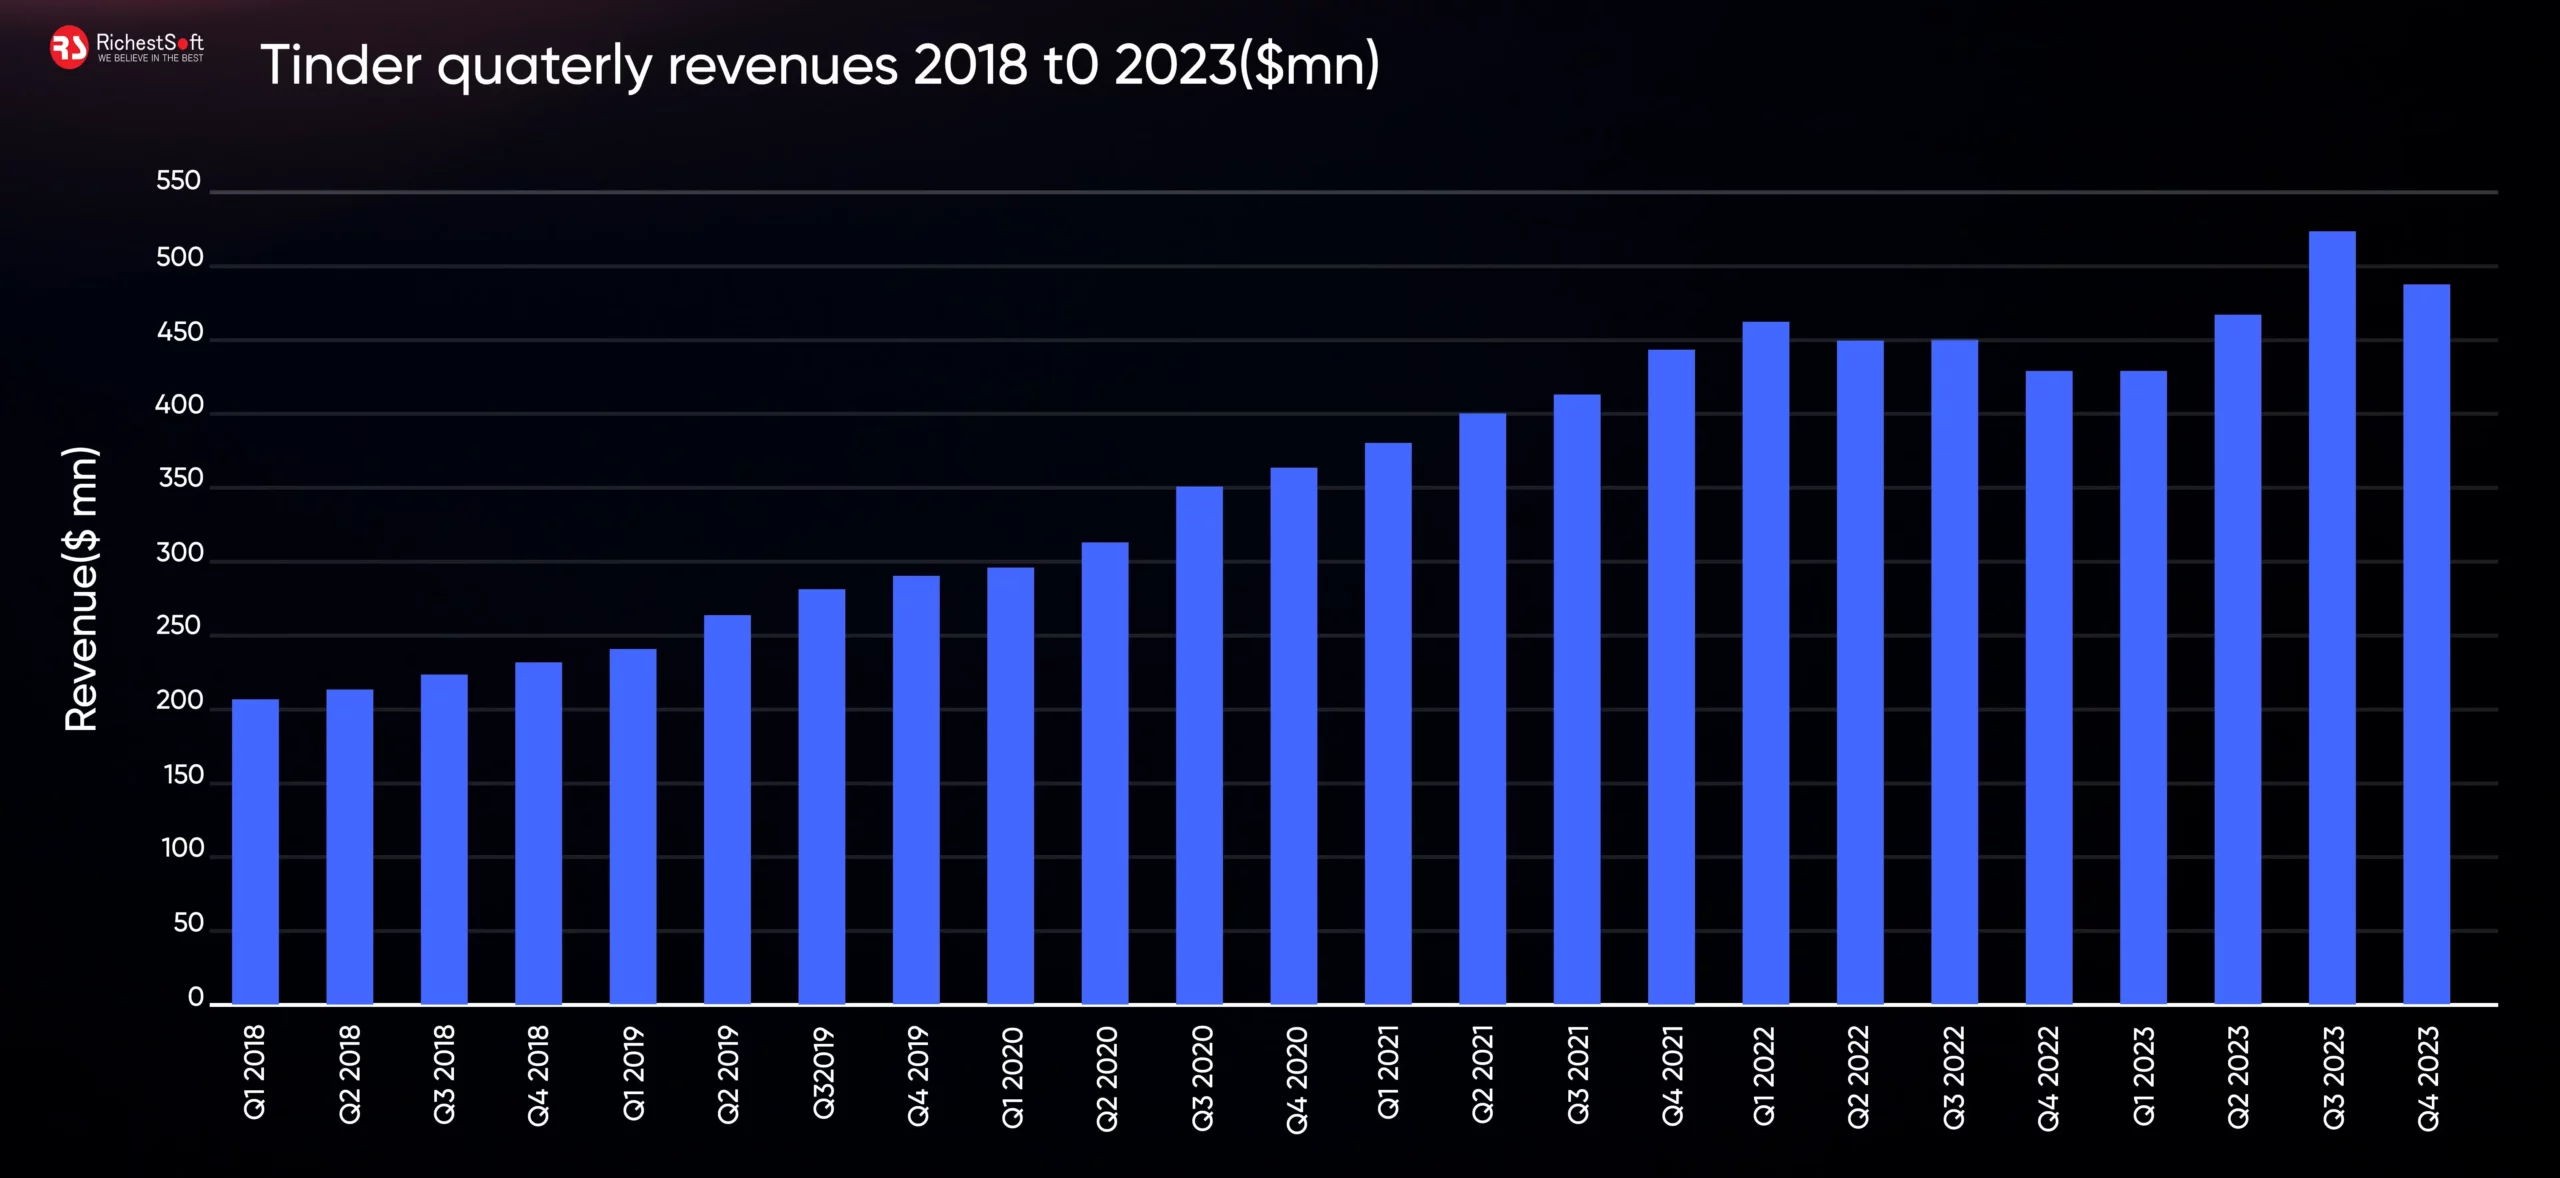Select the Q3 2021 revenue bar
Viewport: 2560px width, 1178px height.
(1577, 699)
